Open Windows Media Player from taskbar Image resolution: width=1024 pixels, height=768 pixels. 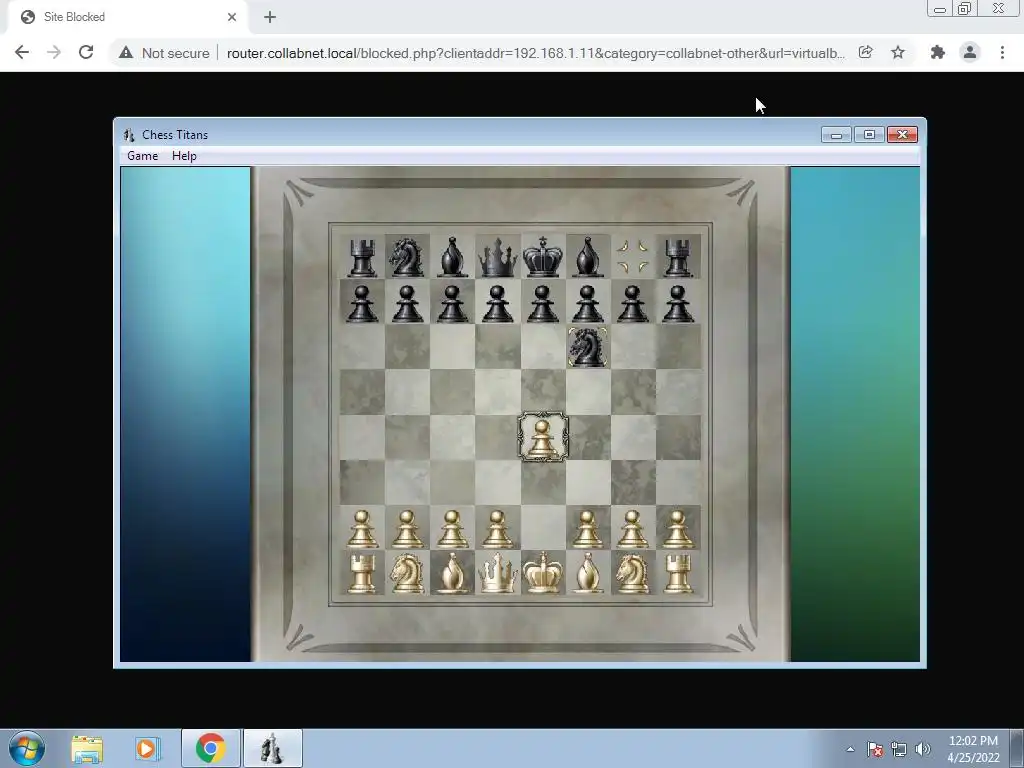tap(146, 749)
